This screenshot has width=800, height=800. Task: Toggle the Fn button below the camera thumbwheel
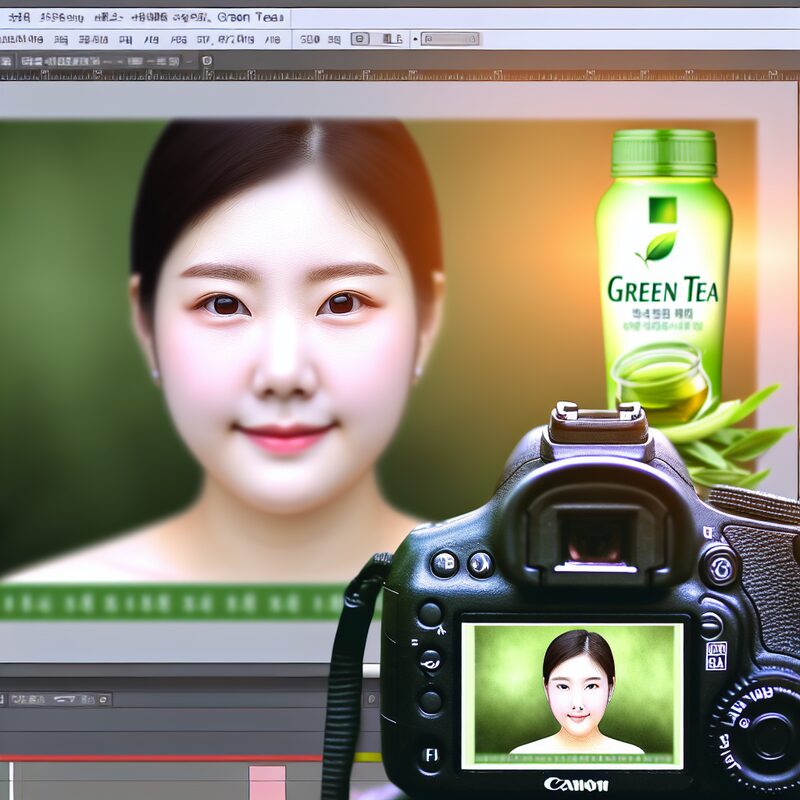pos(430,757)
